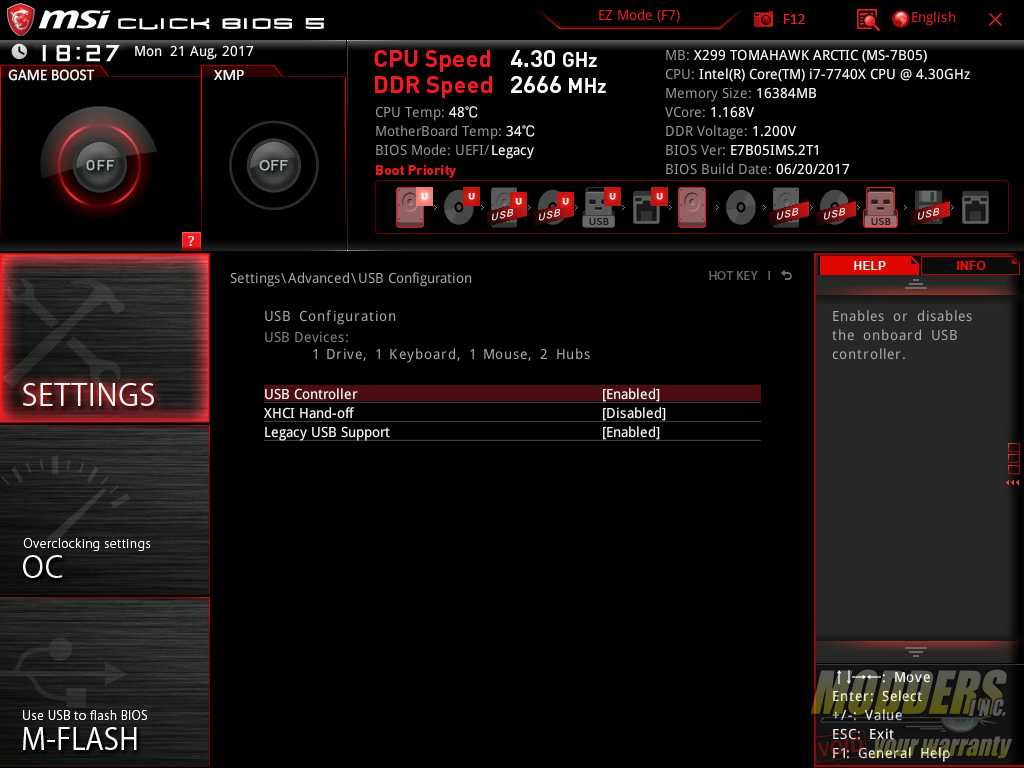Select the first UEFI hard disk boot icon
1024x768 pixels.
[x=412, y=208]
